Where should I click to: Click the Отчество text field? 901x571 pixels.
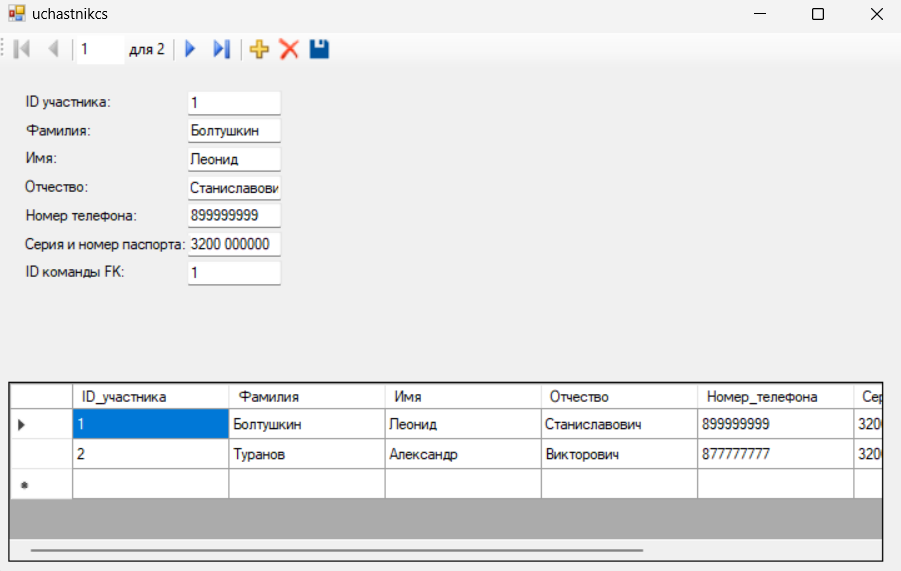point(234,188)
